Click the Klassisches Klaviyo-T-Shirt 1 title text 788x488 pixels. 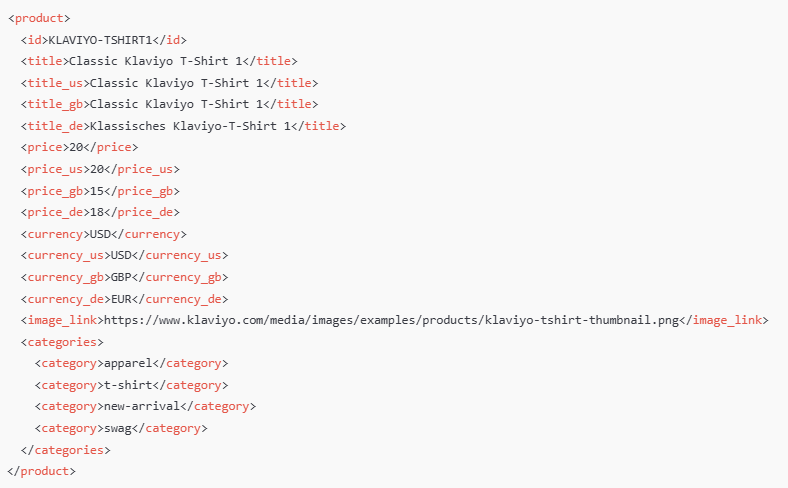coord(190,126)
